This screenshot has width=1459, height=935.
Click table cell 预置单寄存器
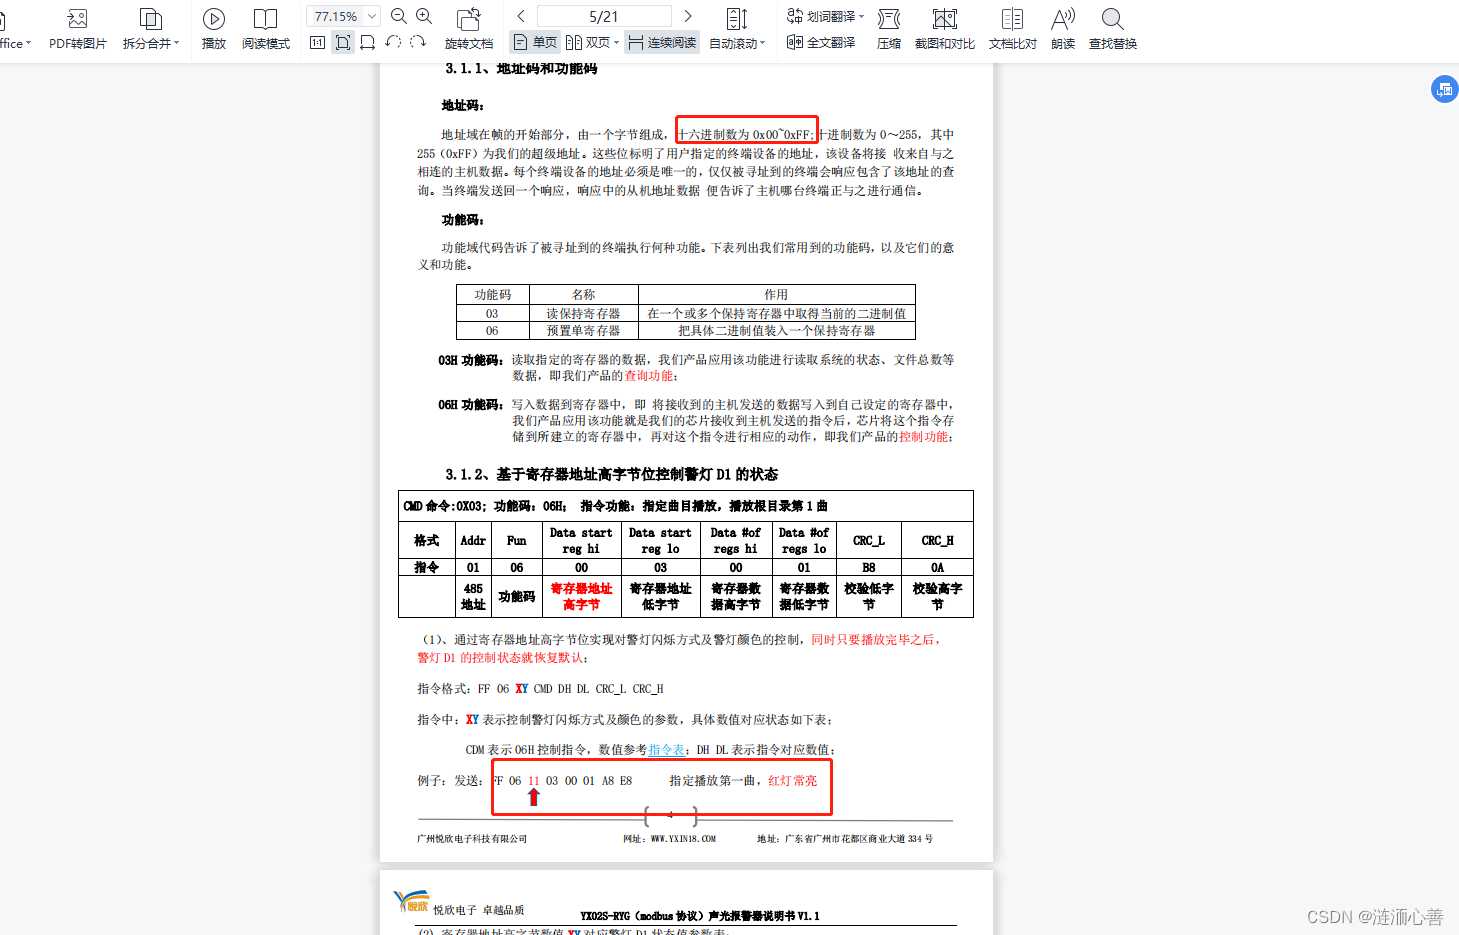[583, 330]
